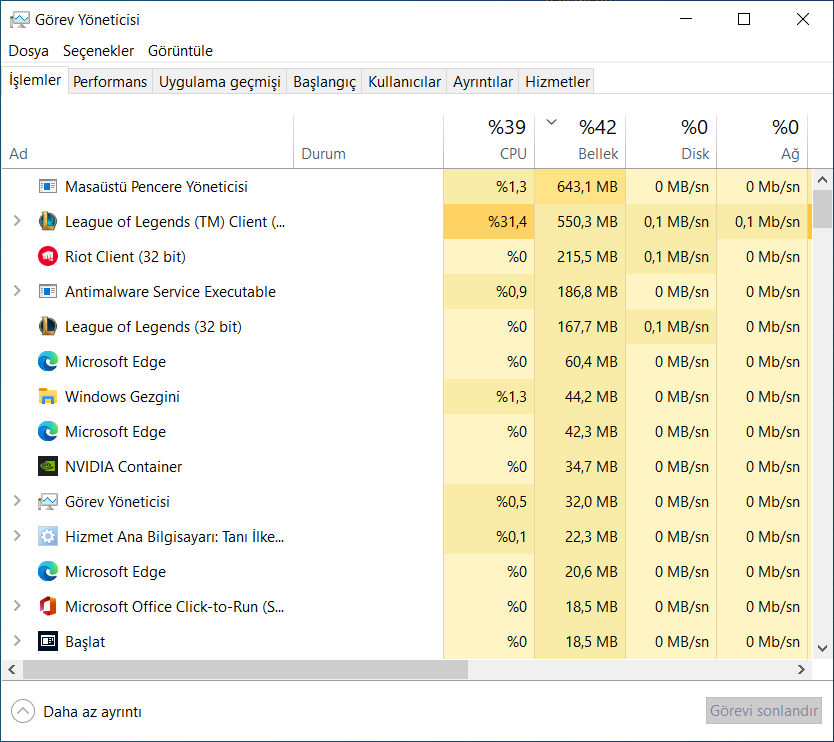The height and width of the screenshot is (742, 834).
Task: Click the vertical scrollbar down arrow
Action: [822, 648]
